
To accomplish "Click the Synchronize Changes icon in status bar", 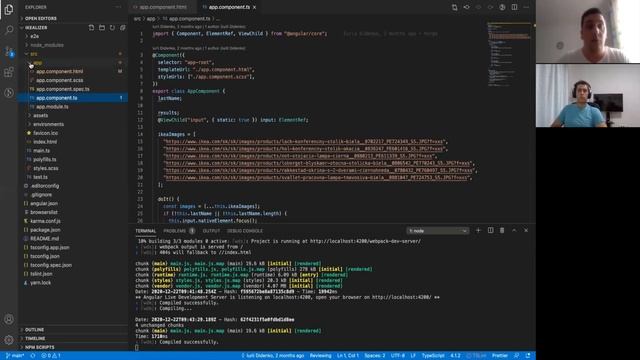I will coord(33,356).
